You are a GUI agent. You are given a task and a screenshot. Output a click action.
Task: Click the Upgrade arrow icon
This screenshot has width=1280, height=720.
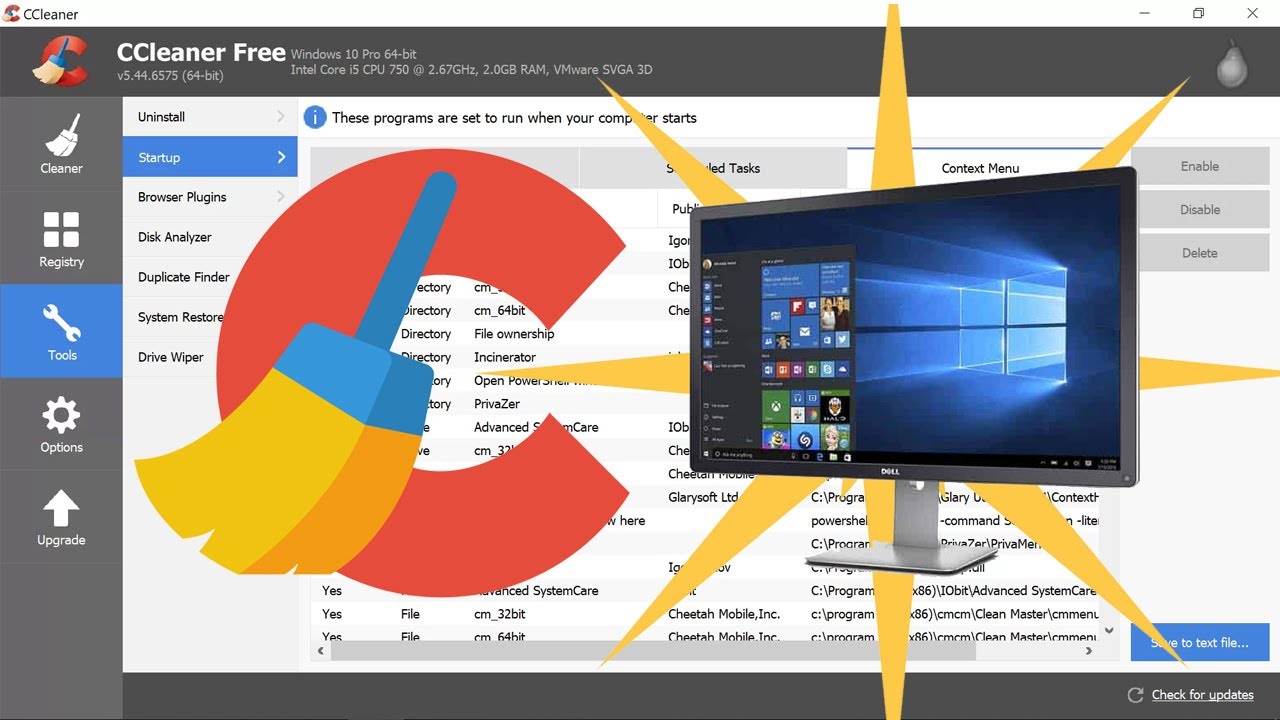[61, 508]
